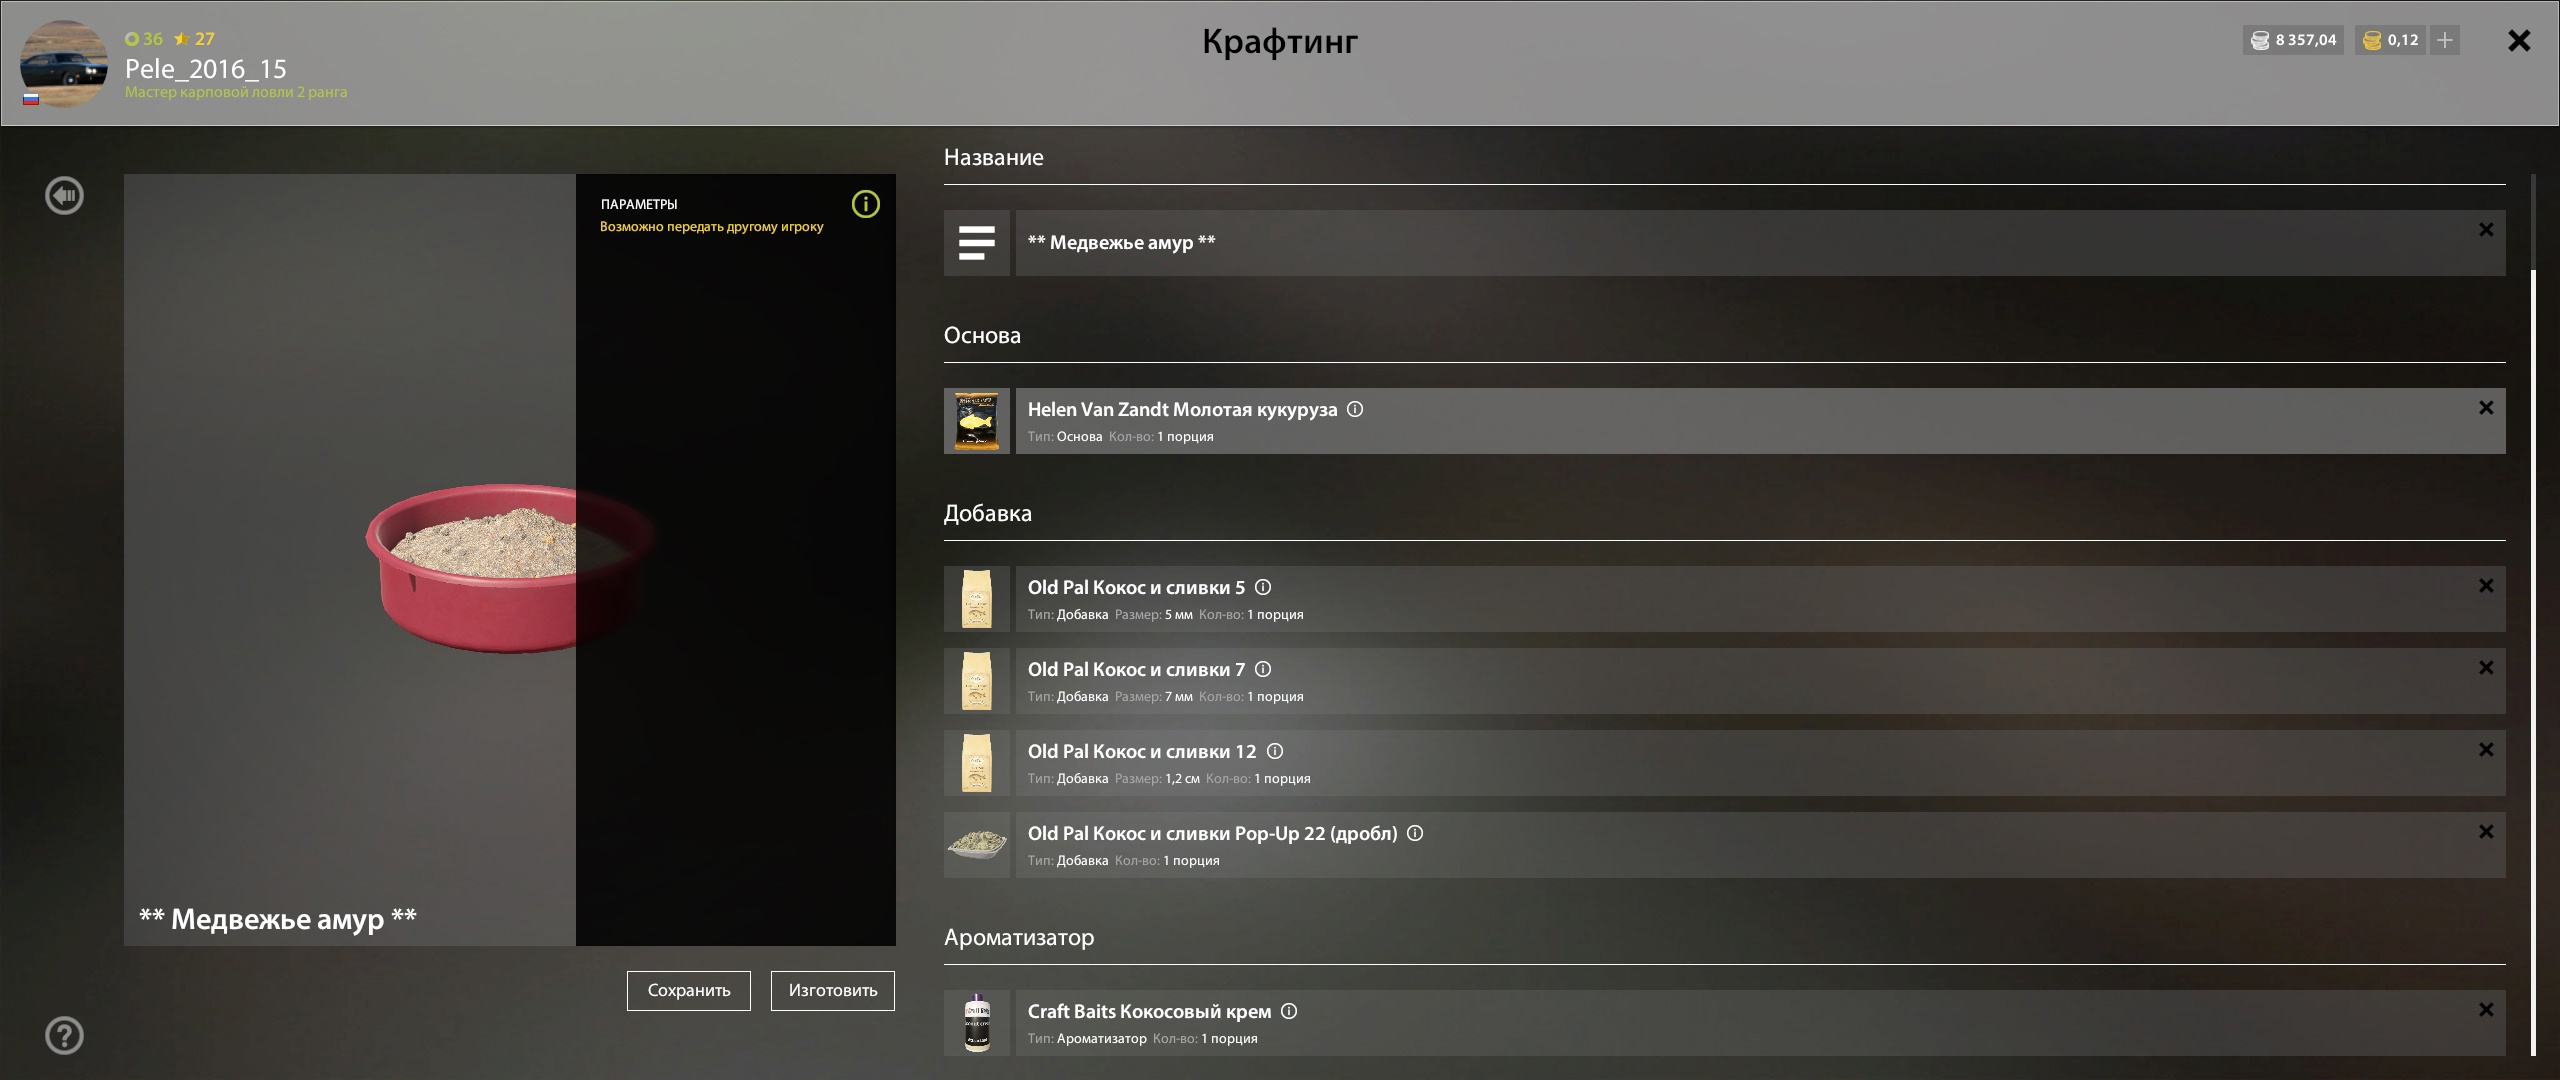This screenshot has height=1080, width=2560.
Task: Click the ingredient list scrollbar
Action: tap(2533, 660)
